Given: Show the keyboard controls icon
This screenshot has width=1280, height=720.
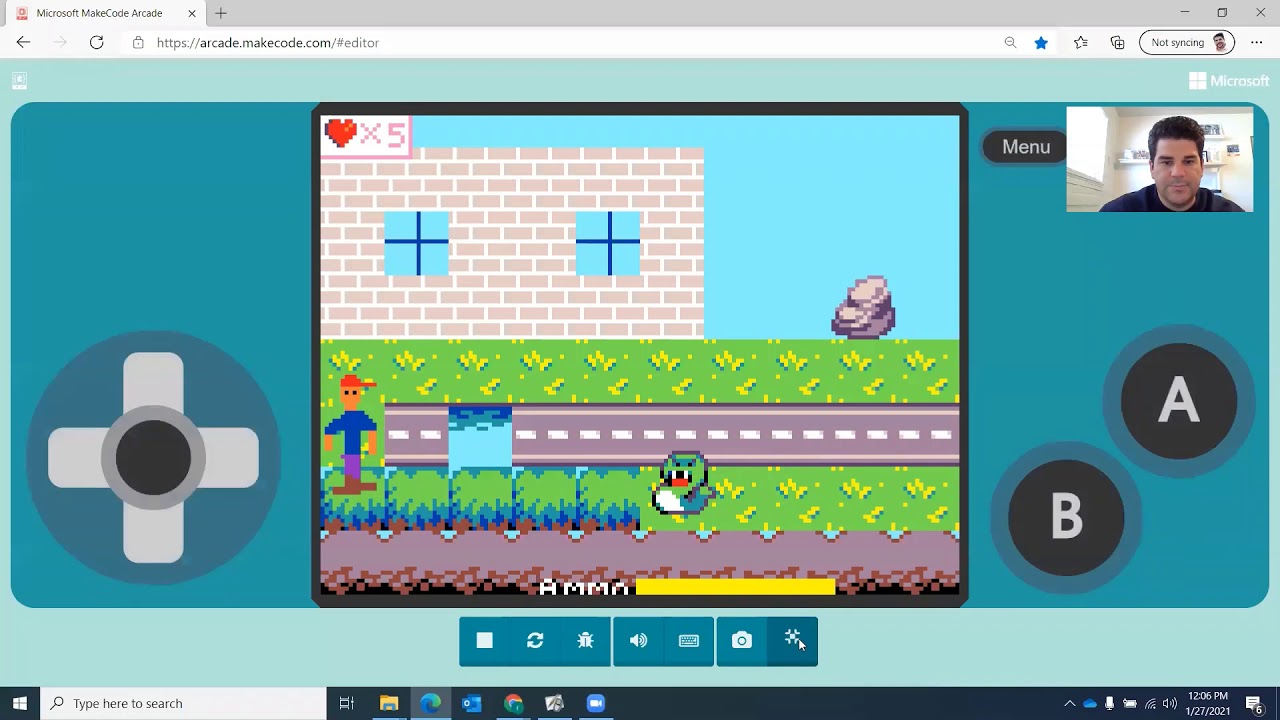Looking at the screenshot, I should (689, 641).
